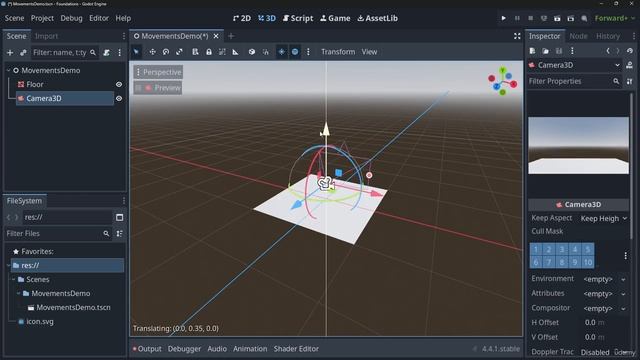This screenshot has width=640, height=360.
Task: Open the Debug menu
Action: point(71,18)
